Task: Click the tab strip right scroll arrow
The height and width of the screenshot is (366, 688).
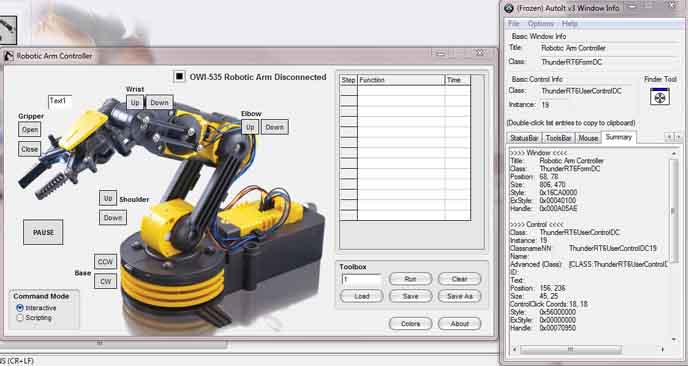Action: (678, 137)
